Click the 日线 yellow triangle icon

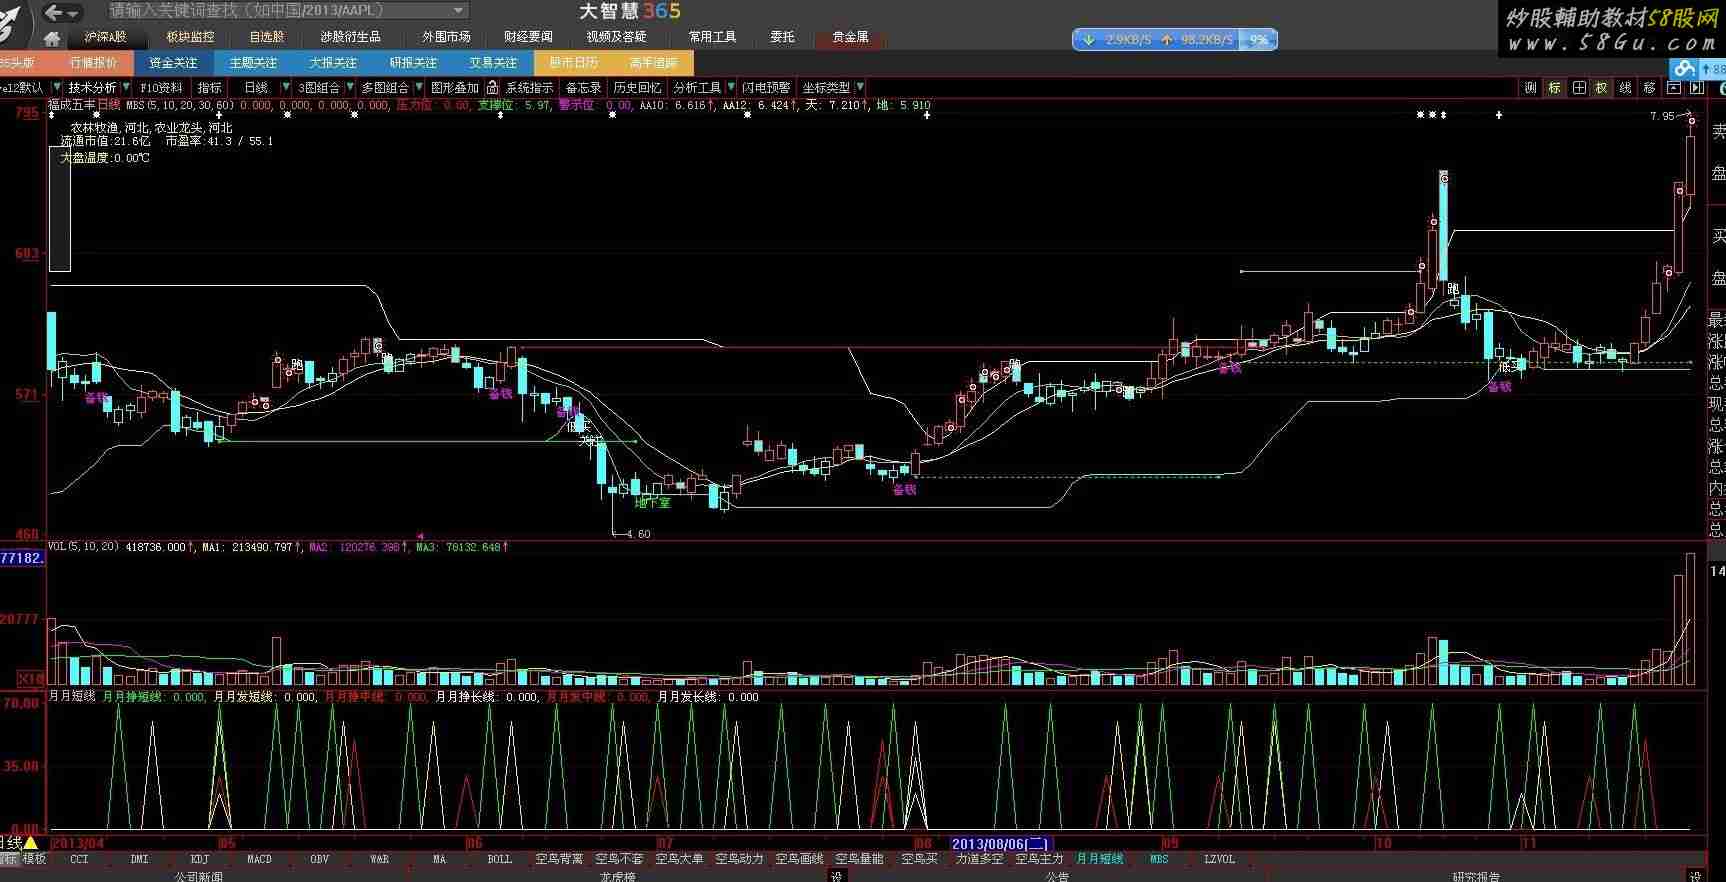(30, 843)
